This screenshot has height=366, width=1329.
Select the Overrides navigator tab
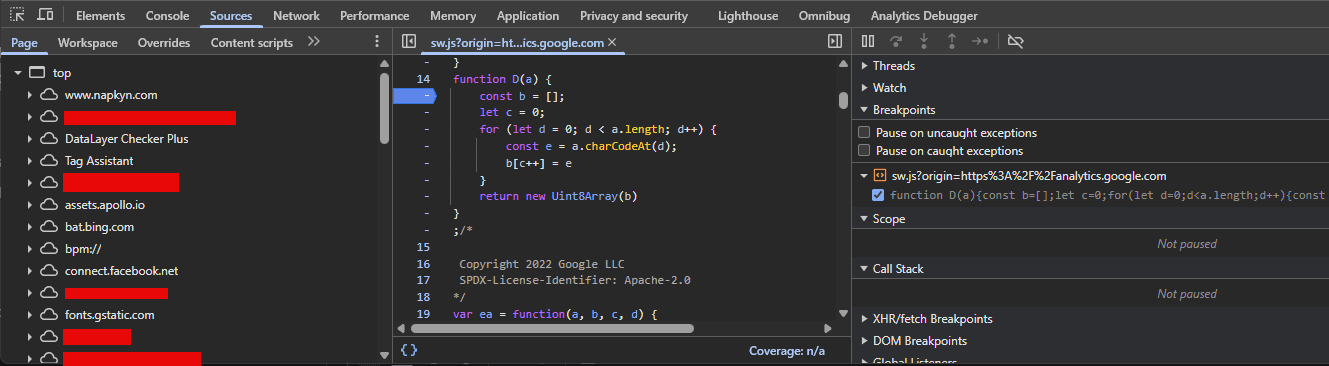164,43
